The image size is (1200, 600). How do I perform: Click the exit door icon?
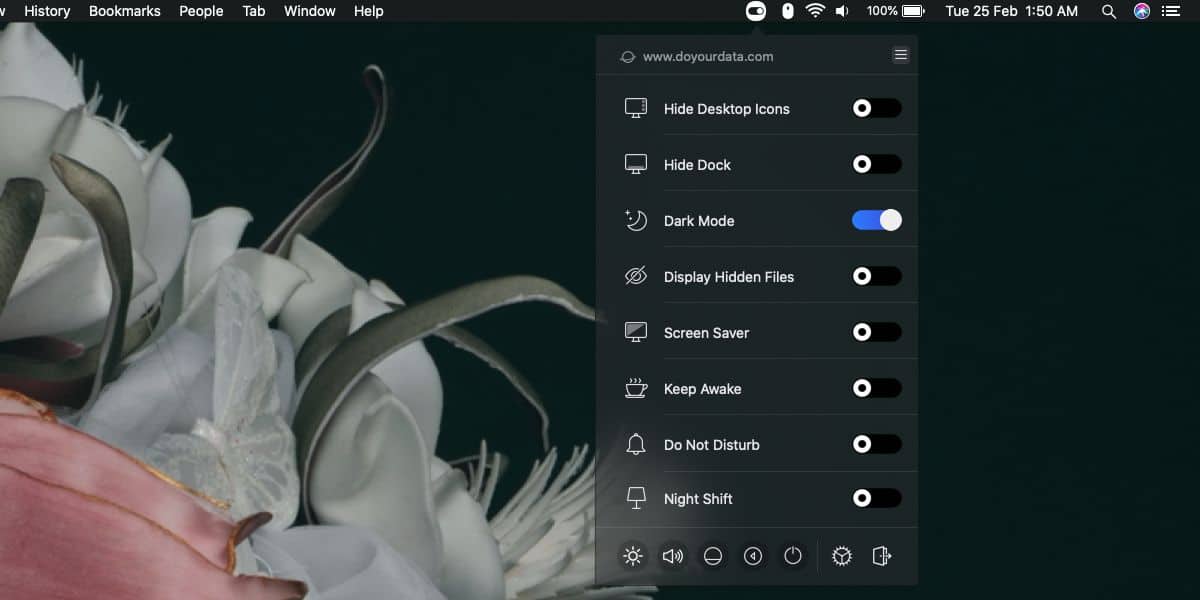coord(882,556)
